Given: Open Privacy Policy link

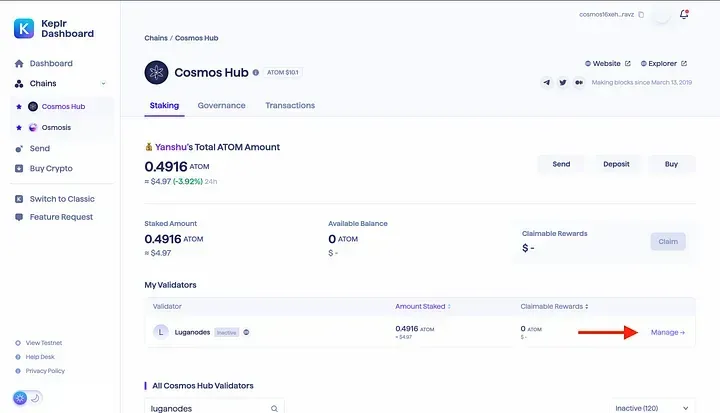Looking at the screenshot, I should [45, 371].
